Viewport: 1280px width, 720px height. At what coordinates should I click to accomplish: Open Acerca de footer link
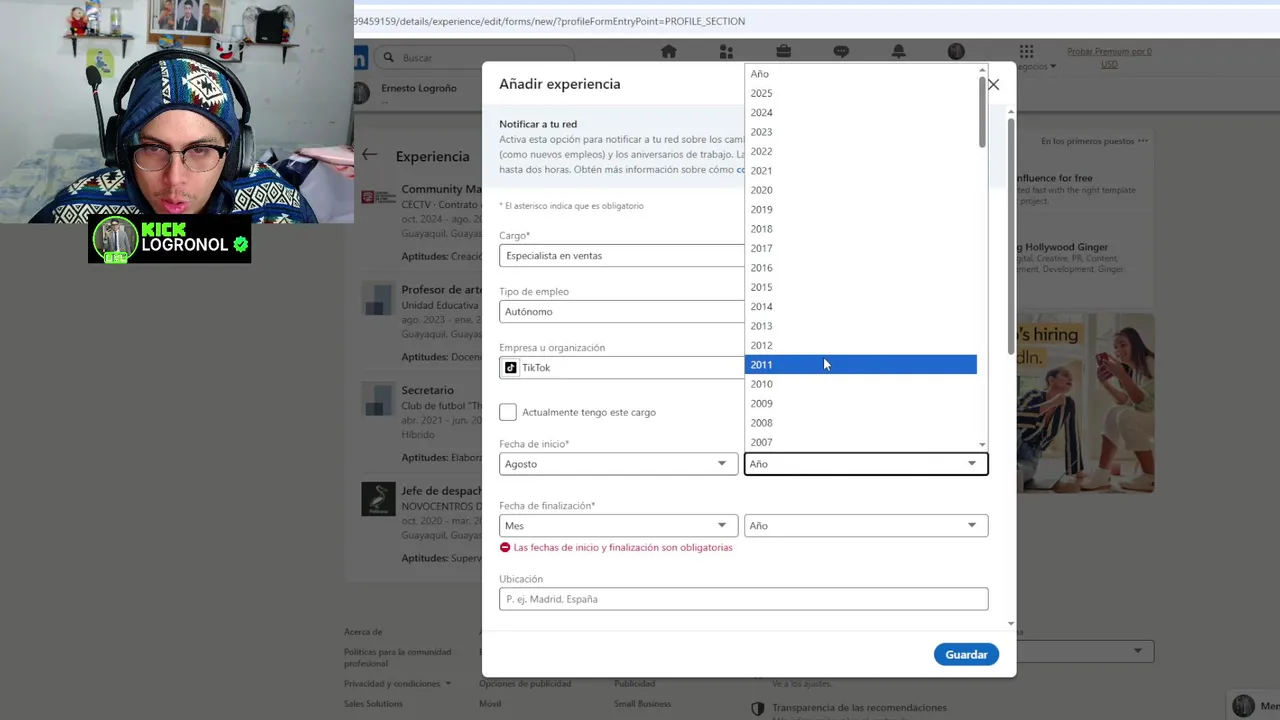363,632
